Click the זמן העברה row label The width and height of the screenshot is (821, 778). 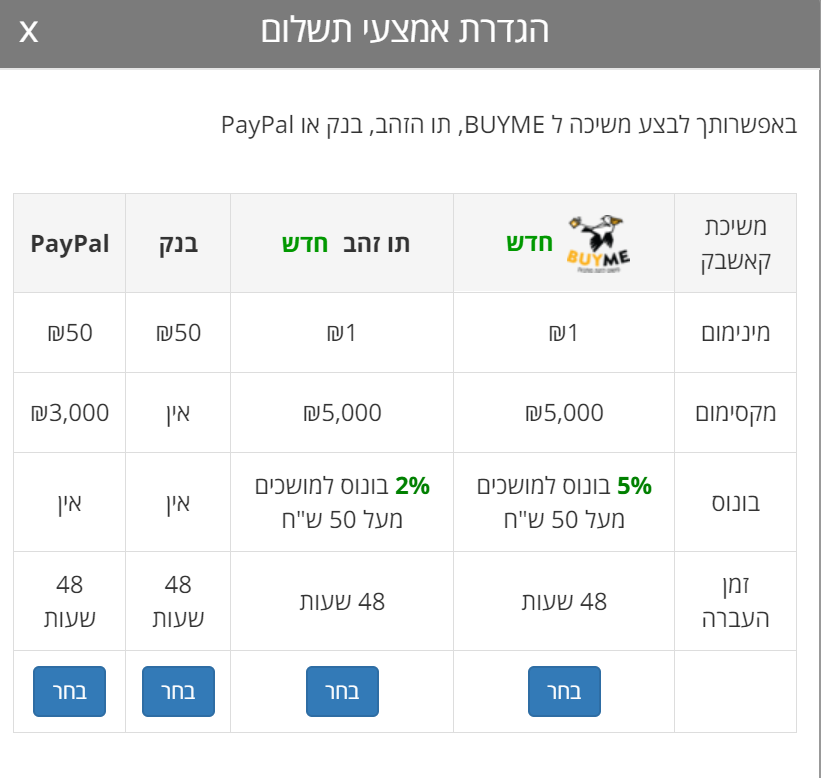click(735, 601)
